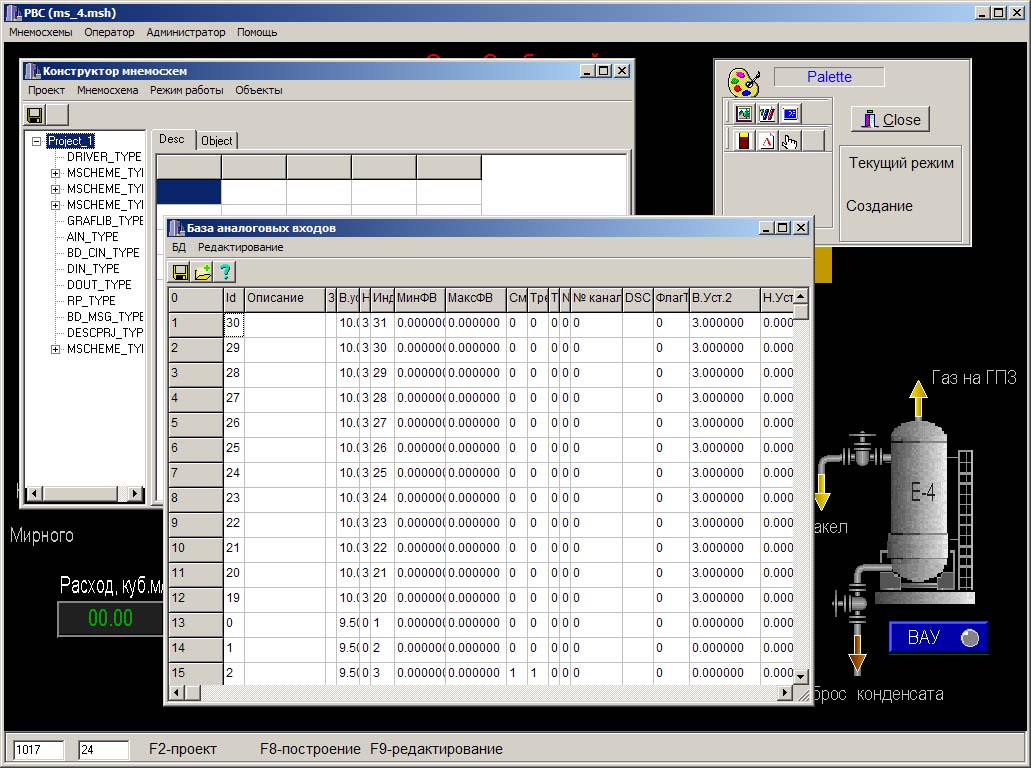Click the vertical scrollbar down arrow in database grid

click(x=800, y=677)
